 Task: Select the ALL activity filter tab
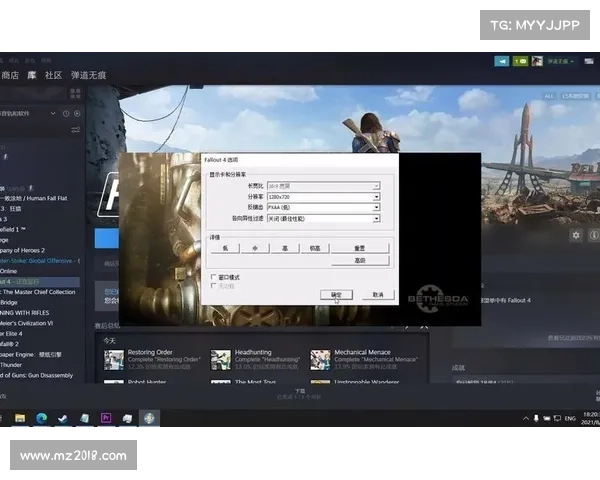pos(549,96)
